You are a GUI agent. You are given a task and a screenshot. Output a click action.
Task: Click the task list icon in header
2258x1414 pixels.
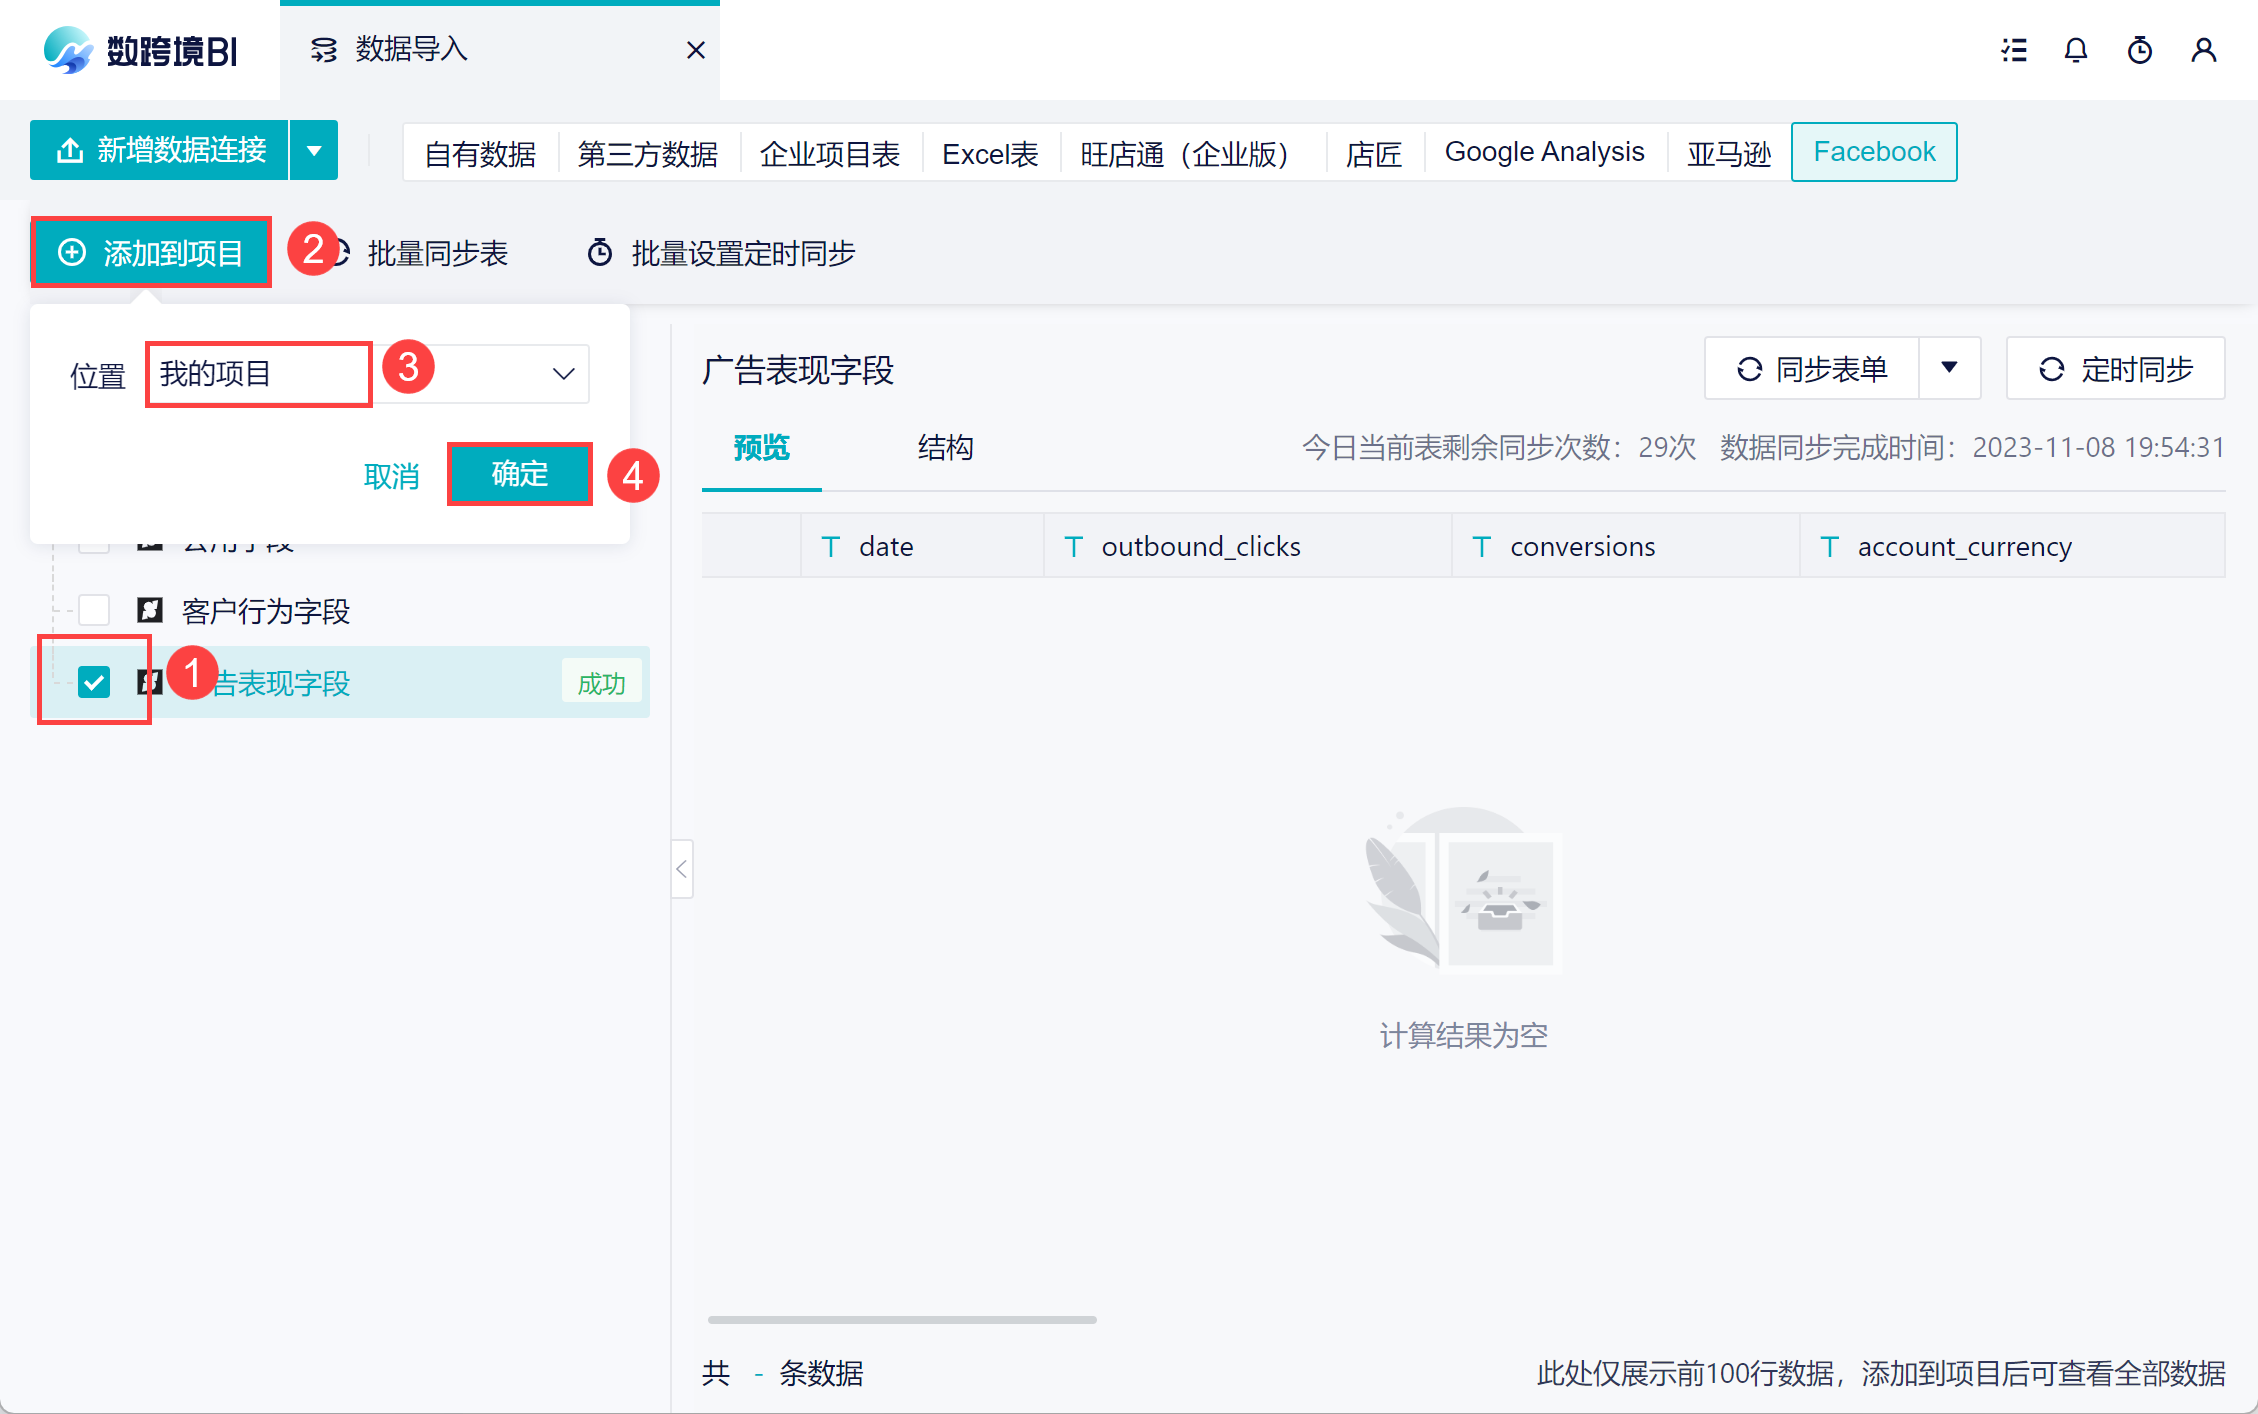[2013, 50]
